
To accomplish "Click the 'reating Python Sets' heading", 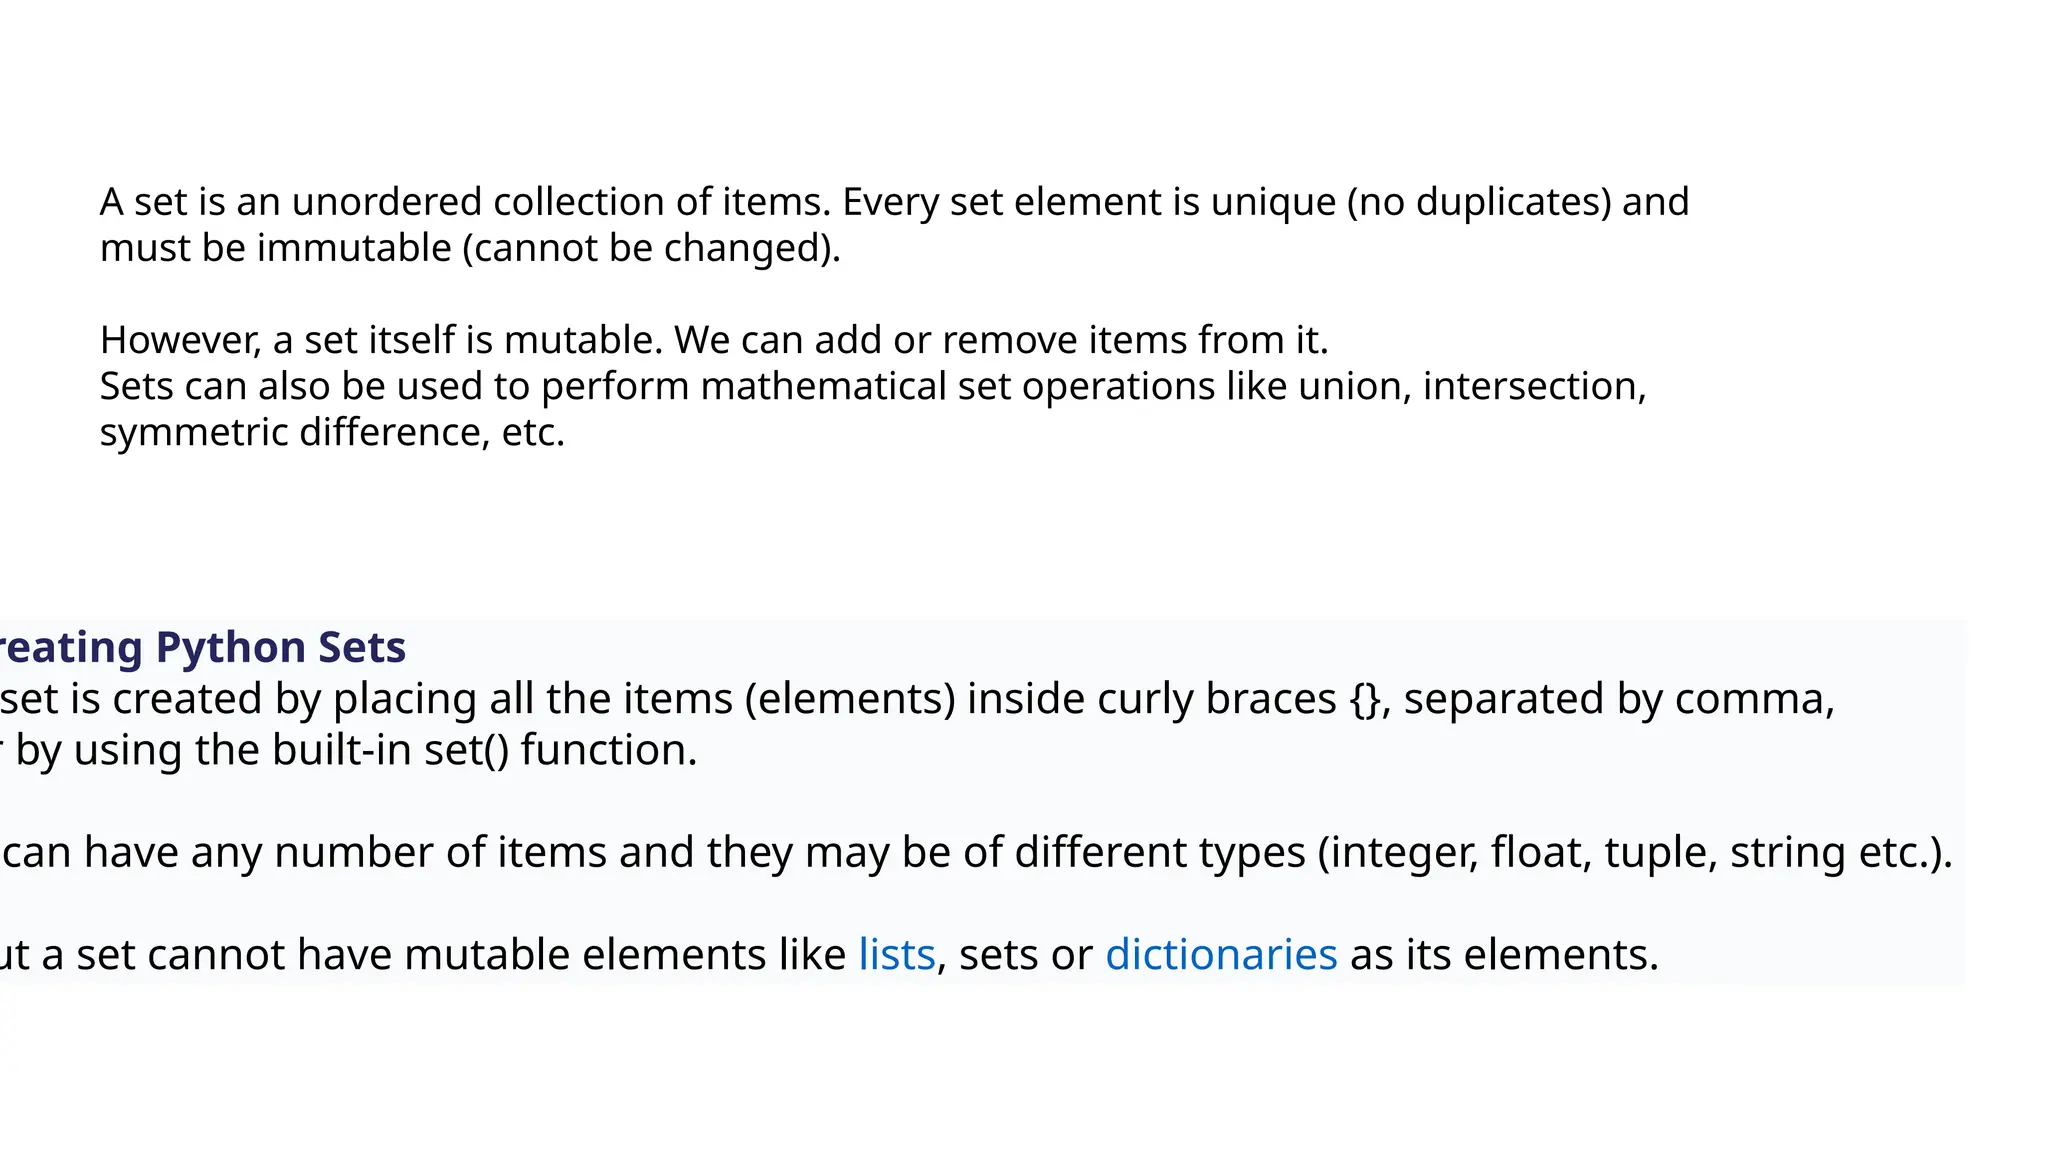I will 203,647.
